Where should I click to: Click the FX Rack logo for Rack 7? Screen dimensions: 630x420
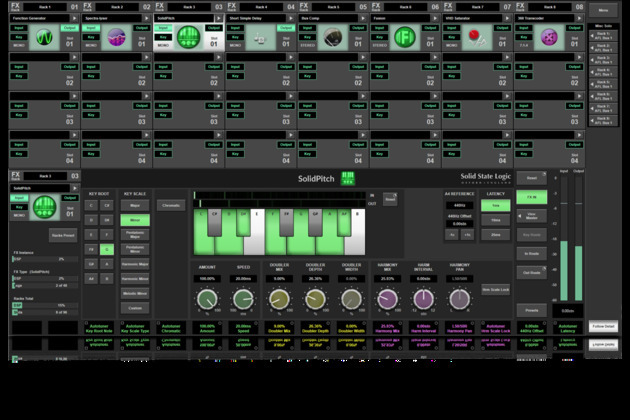[448, 6]
